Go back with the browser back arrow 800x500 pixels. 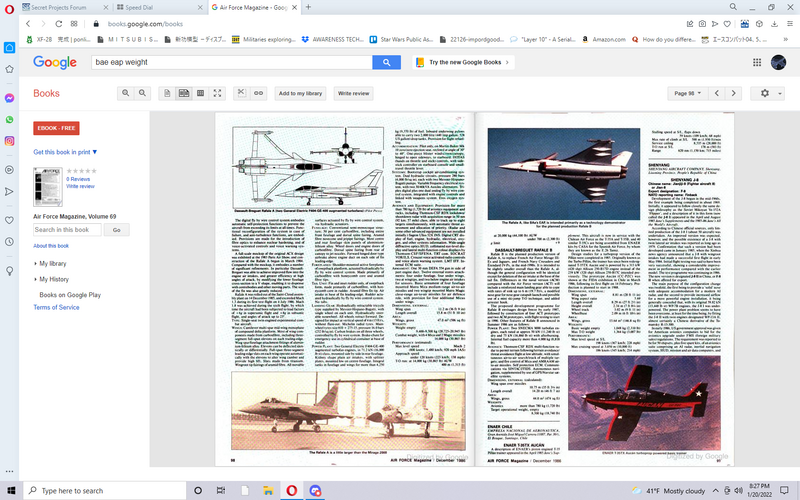point(29,23)
